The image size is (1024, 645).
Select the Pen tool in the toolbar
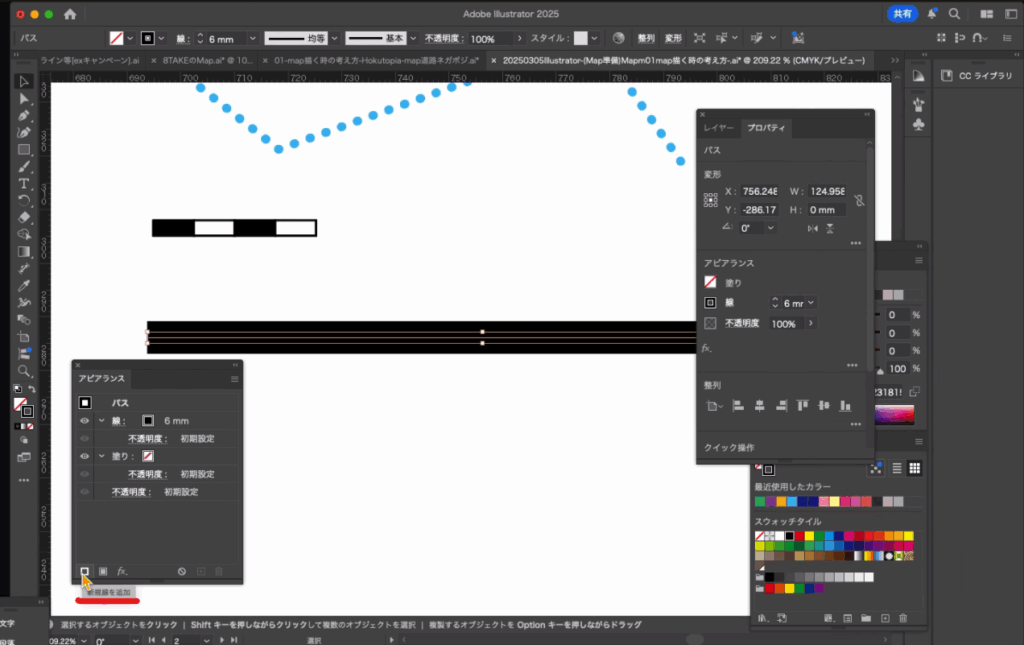(24, 116)
